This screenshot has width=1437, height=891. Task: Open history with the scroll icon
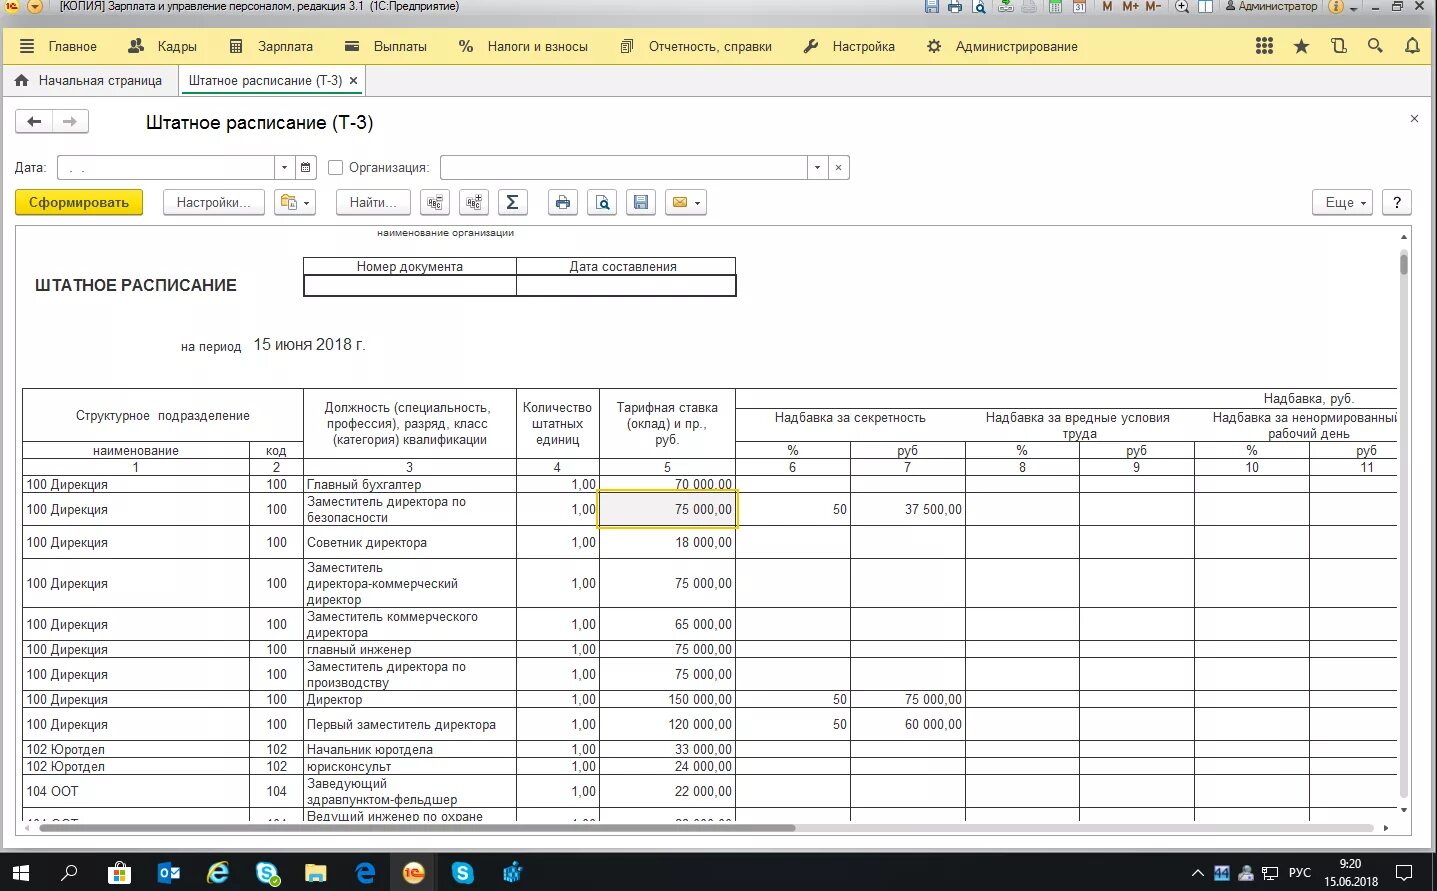(x=1339, y=46)
